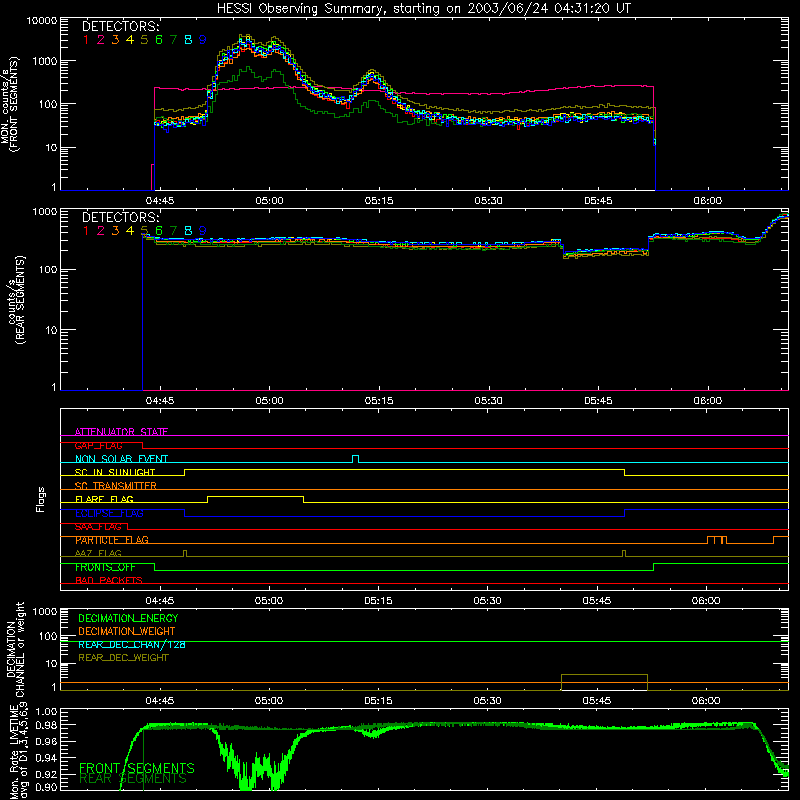
Task: Click the DECIMATION_WEIGHT legend entry
Action: (x=127, y=631)
